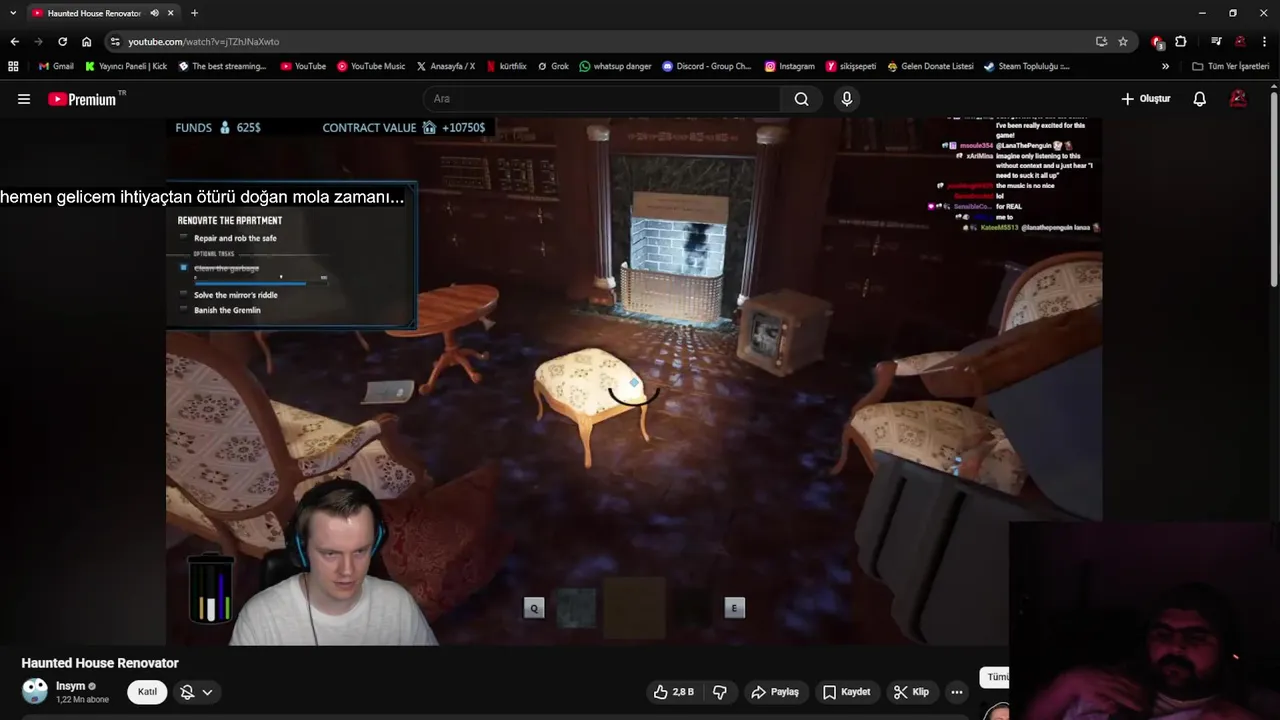Open the Extensions puzzle icon

(x=1181, y=42)
